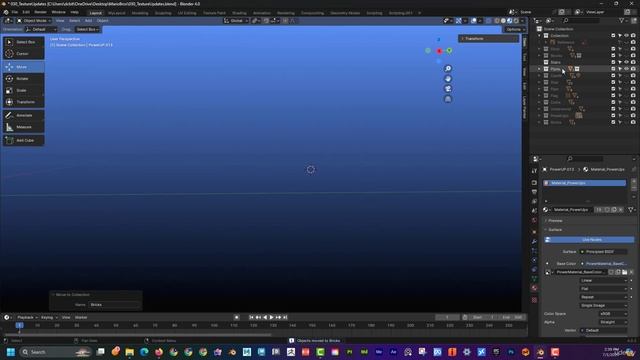Screen dimensions: 640x360
Task: Open the Material properties tab icon
Action: 534,288
